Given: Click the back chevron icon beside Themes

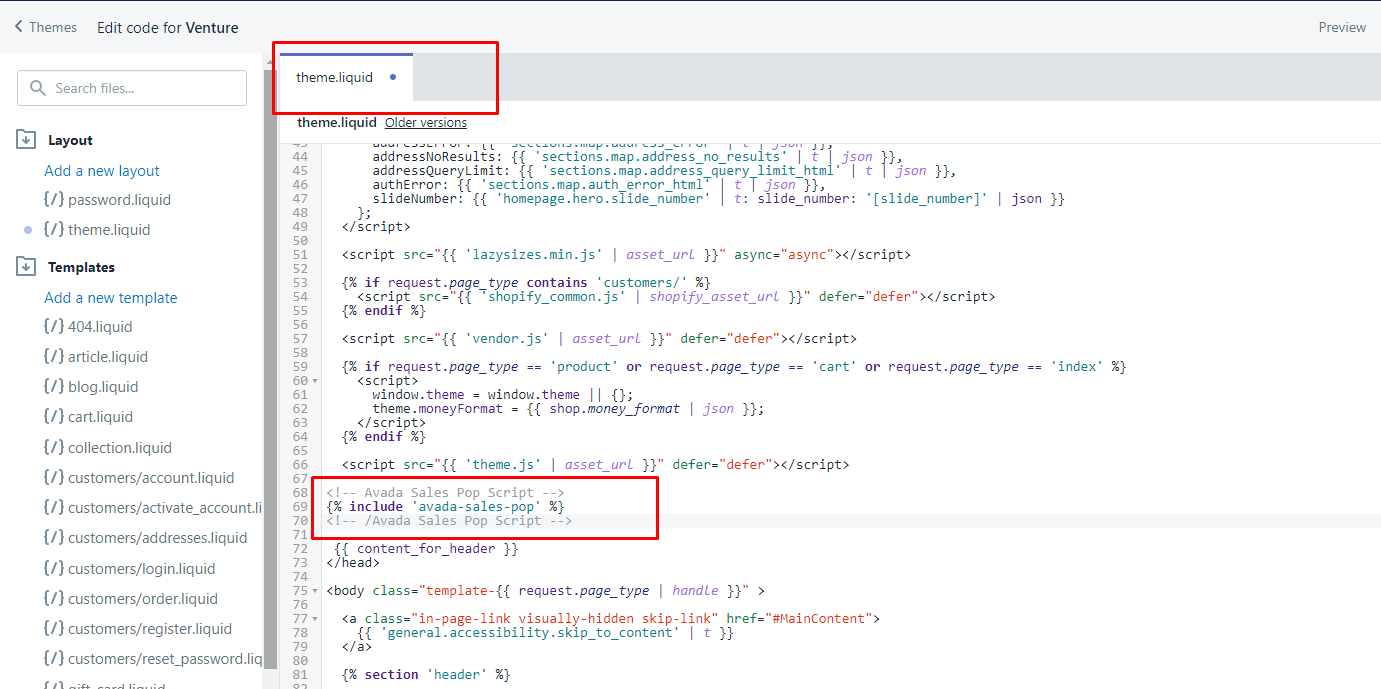Looking at the screenshot, I should point(19,27).
